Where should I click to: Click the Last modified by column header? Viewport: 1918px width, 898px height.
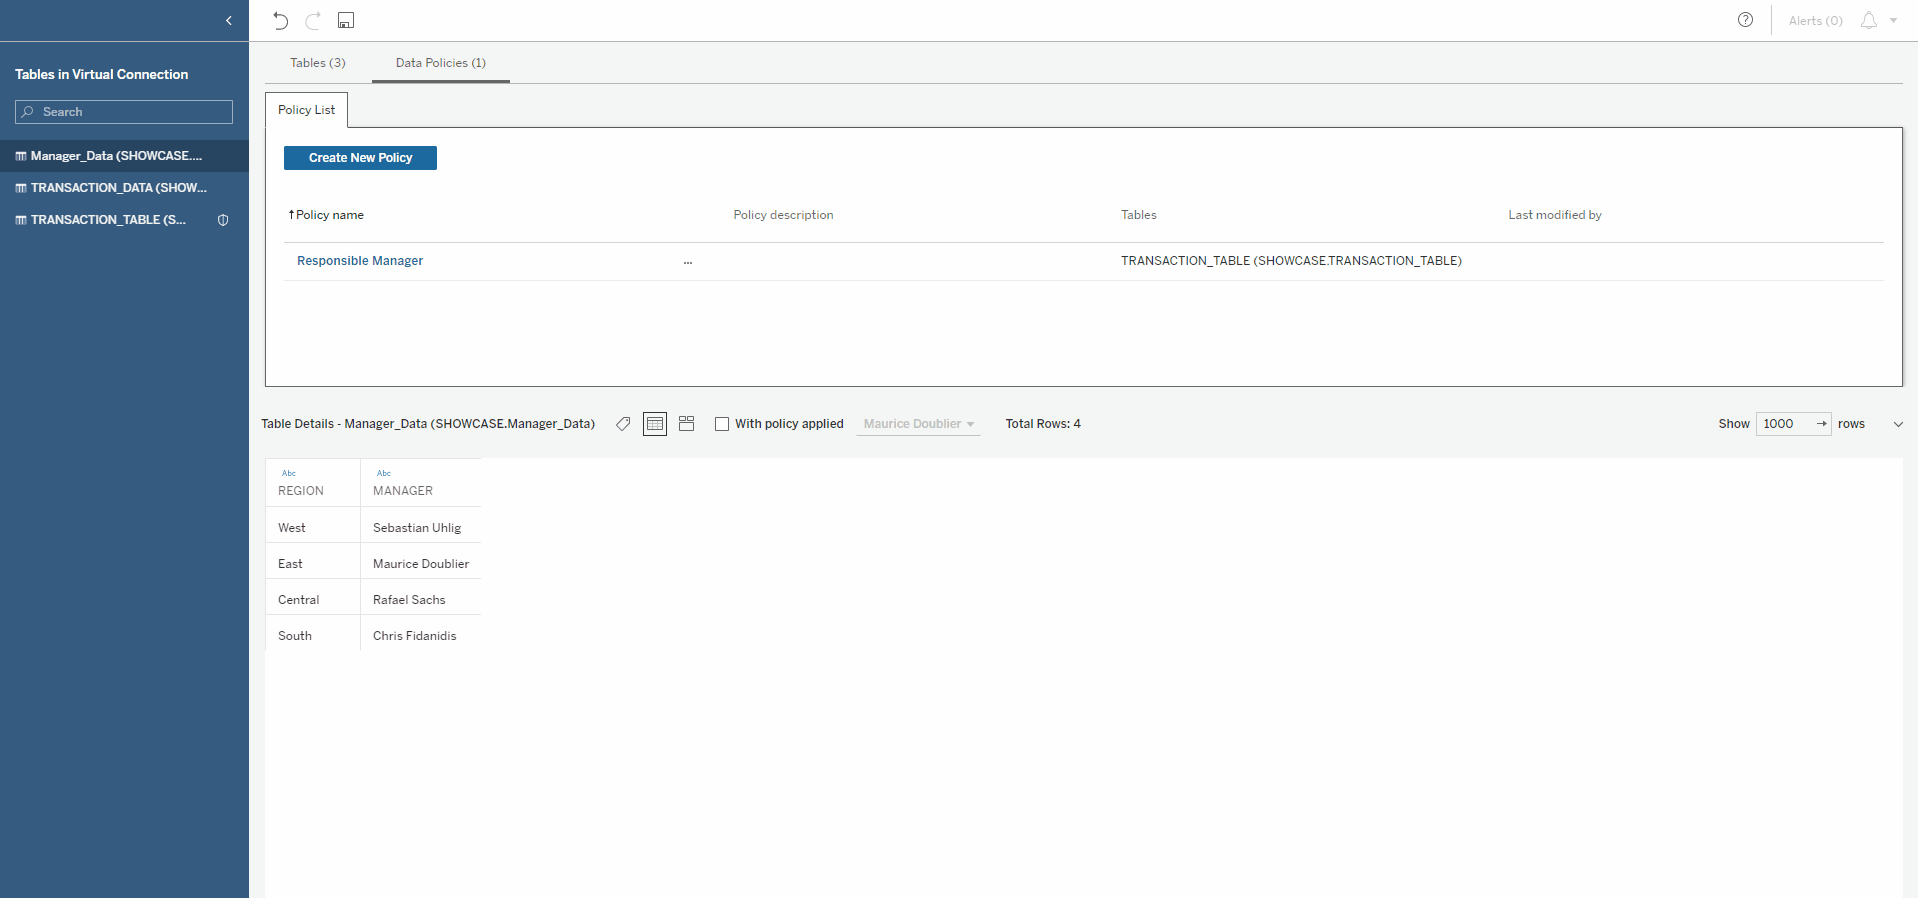(x=1555, y=215)
